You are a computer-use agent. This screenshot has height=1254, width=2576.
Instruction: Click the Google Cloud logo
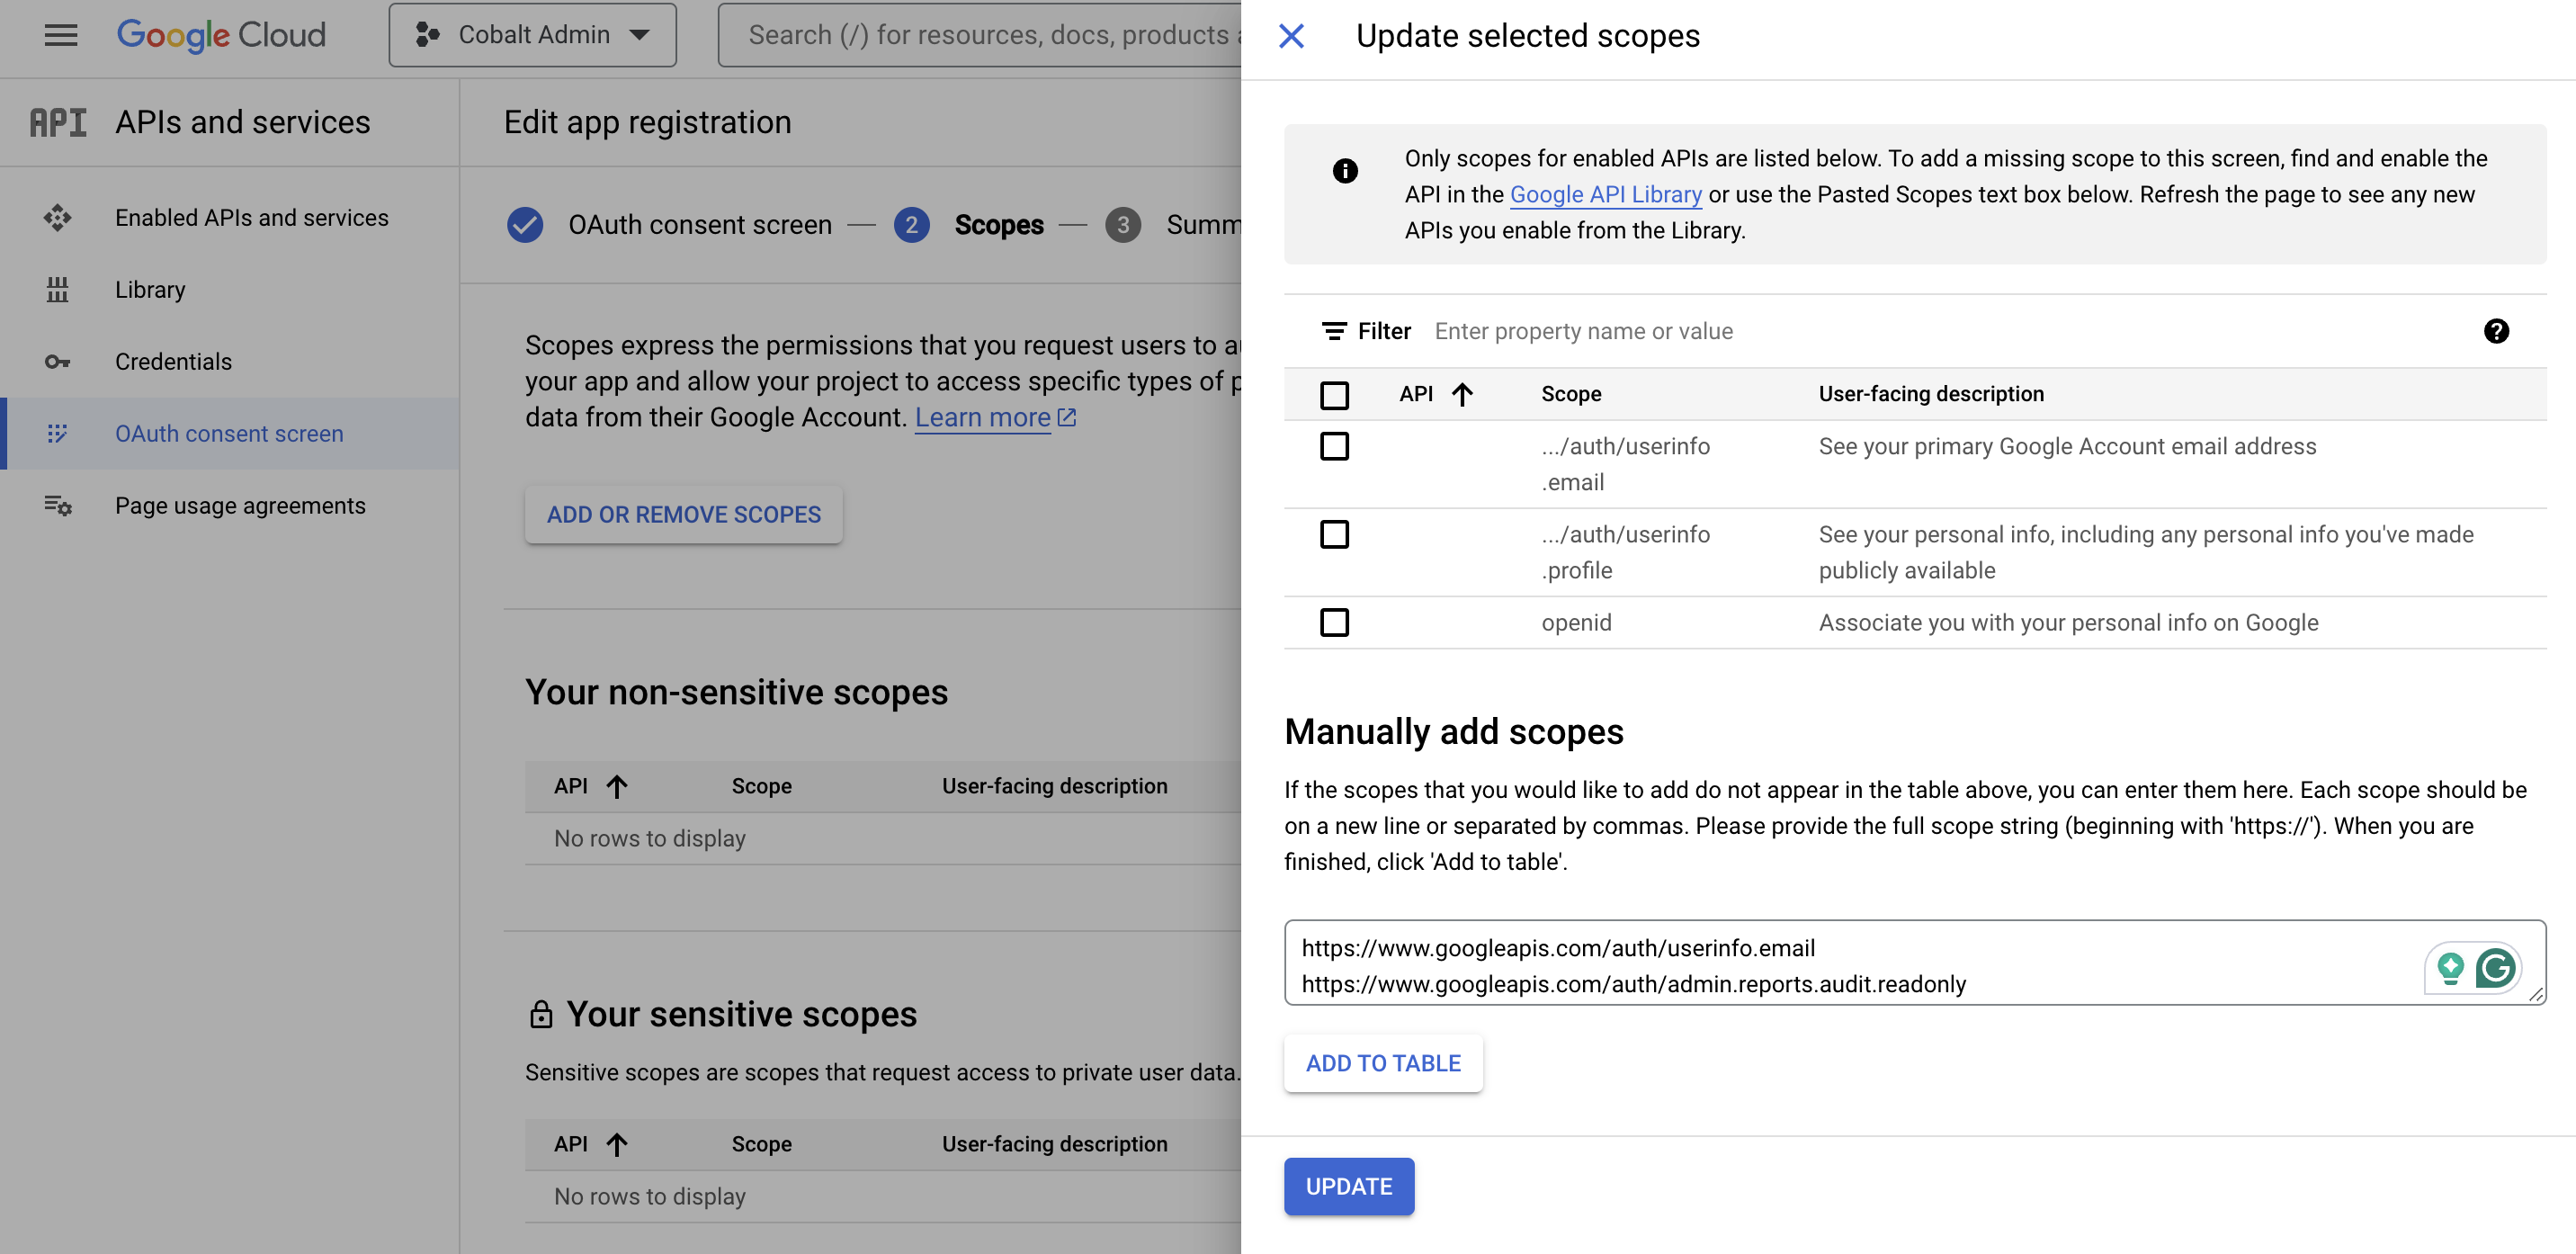click(x=221, y=35)
